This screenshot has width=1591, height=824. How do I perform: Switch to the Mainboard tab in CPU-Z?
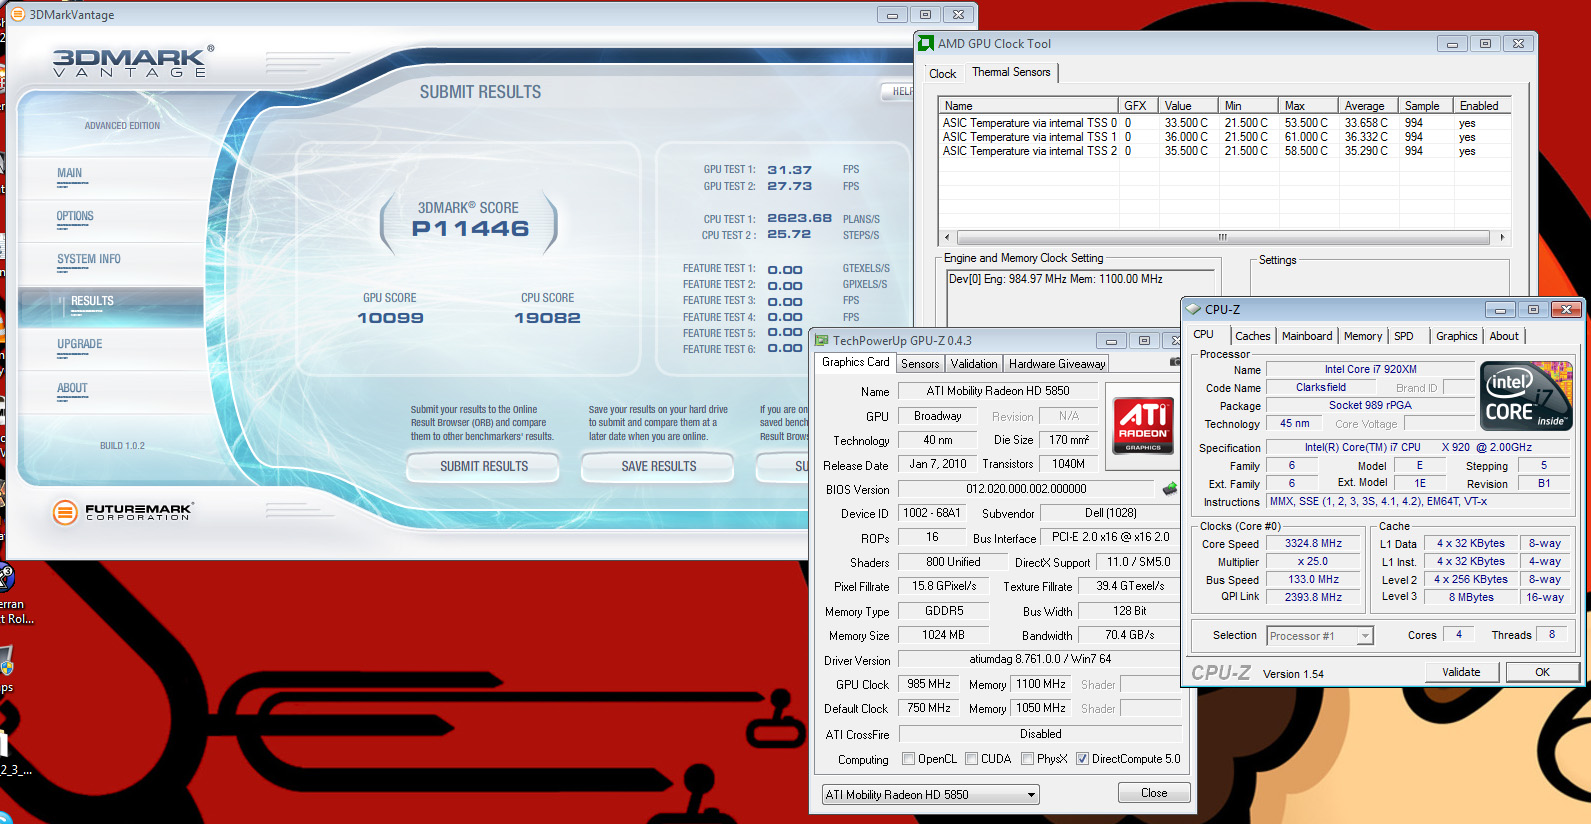[1307, 336]
